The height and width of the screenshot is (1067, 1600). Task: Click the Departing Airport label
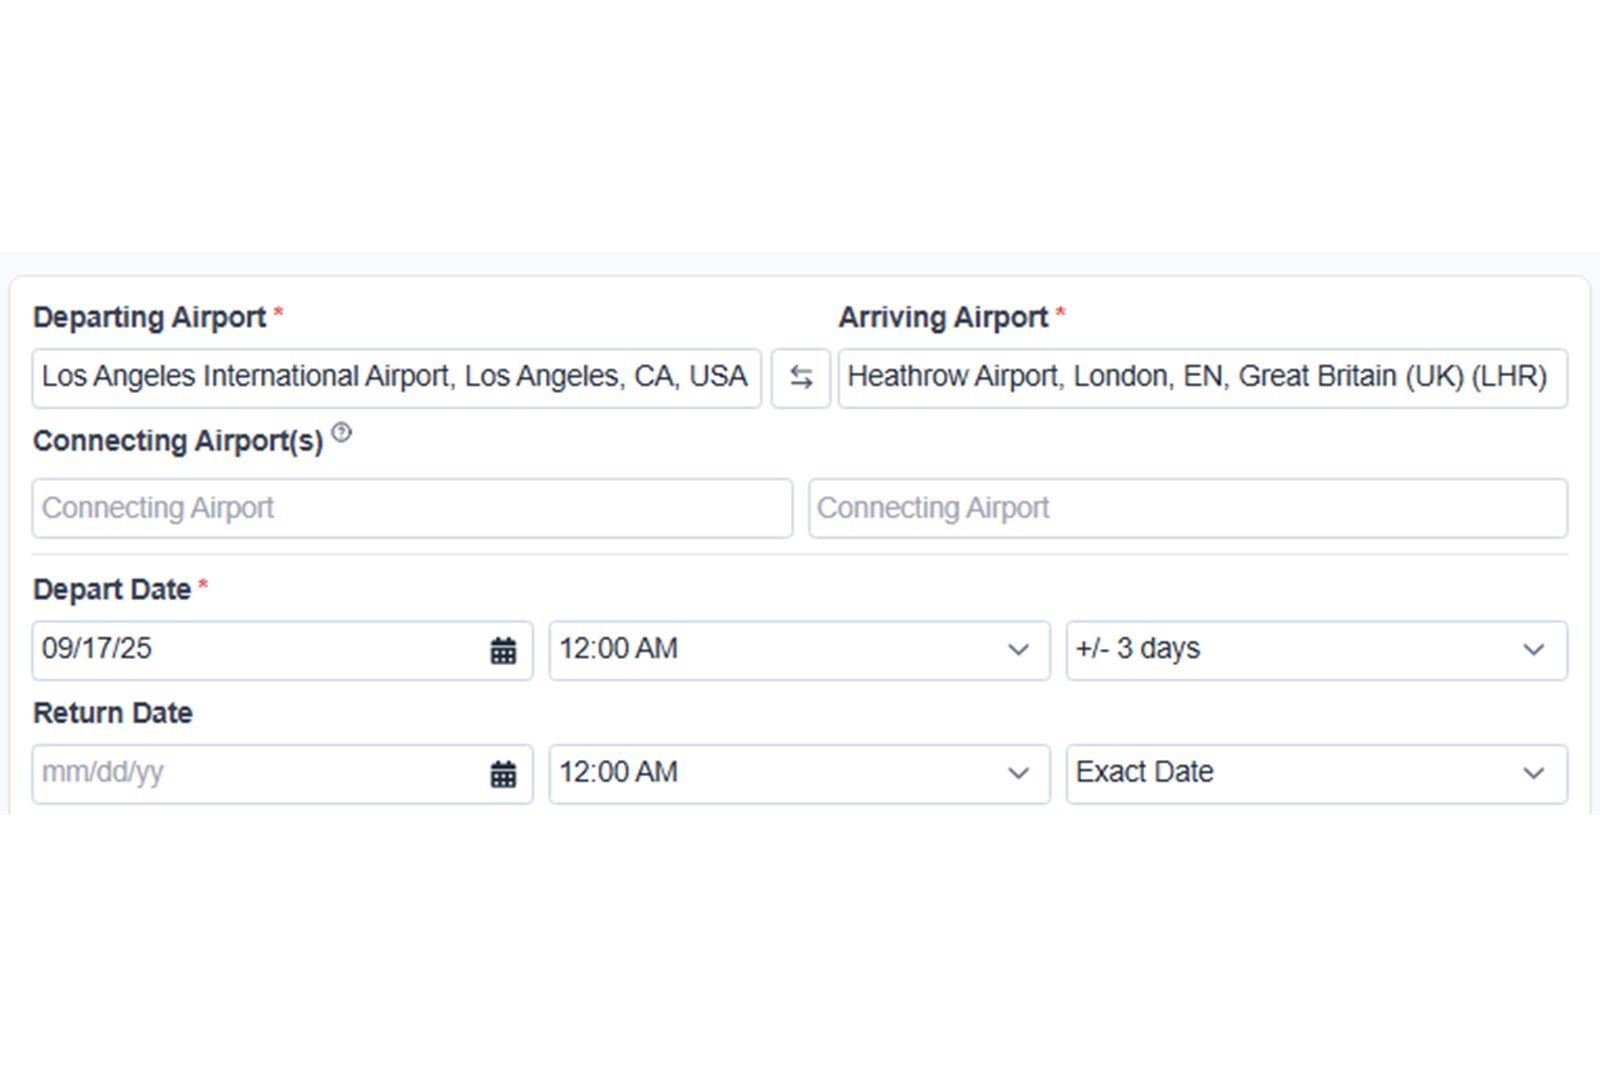click(149, 317)
